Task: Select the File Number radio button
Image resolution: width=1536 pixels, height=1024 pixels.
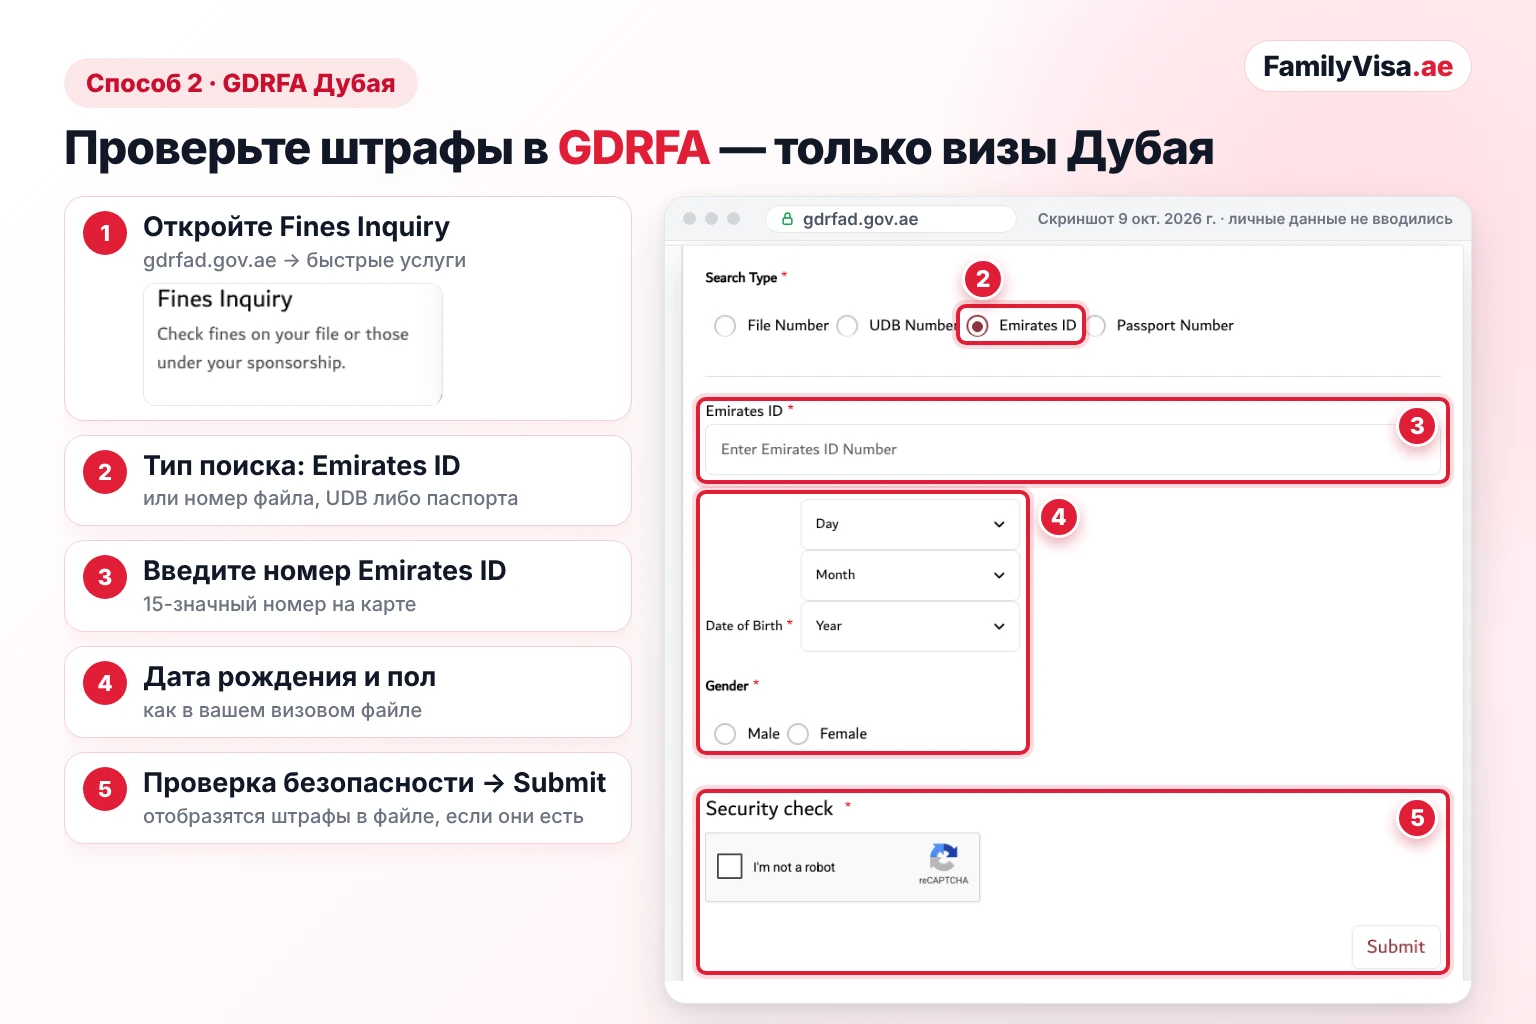Action: [725, 326]
